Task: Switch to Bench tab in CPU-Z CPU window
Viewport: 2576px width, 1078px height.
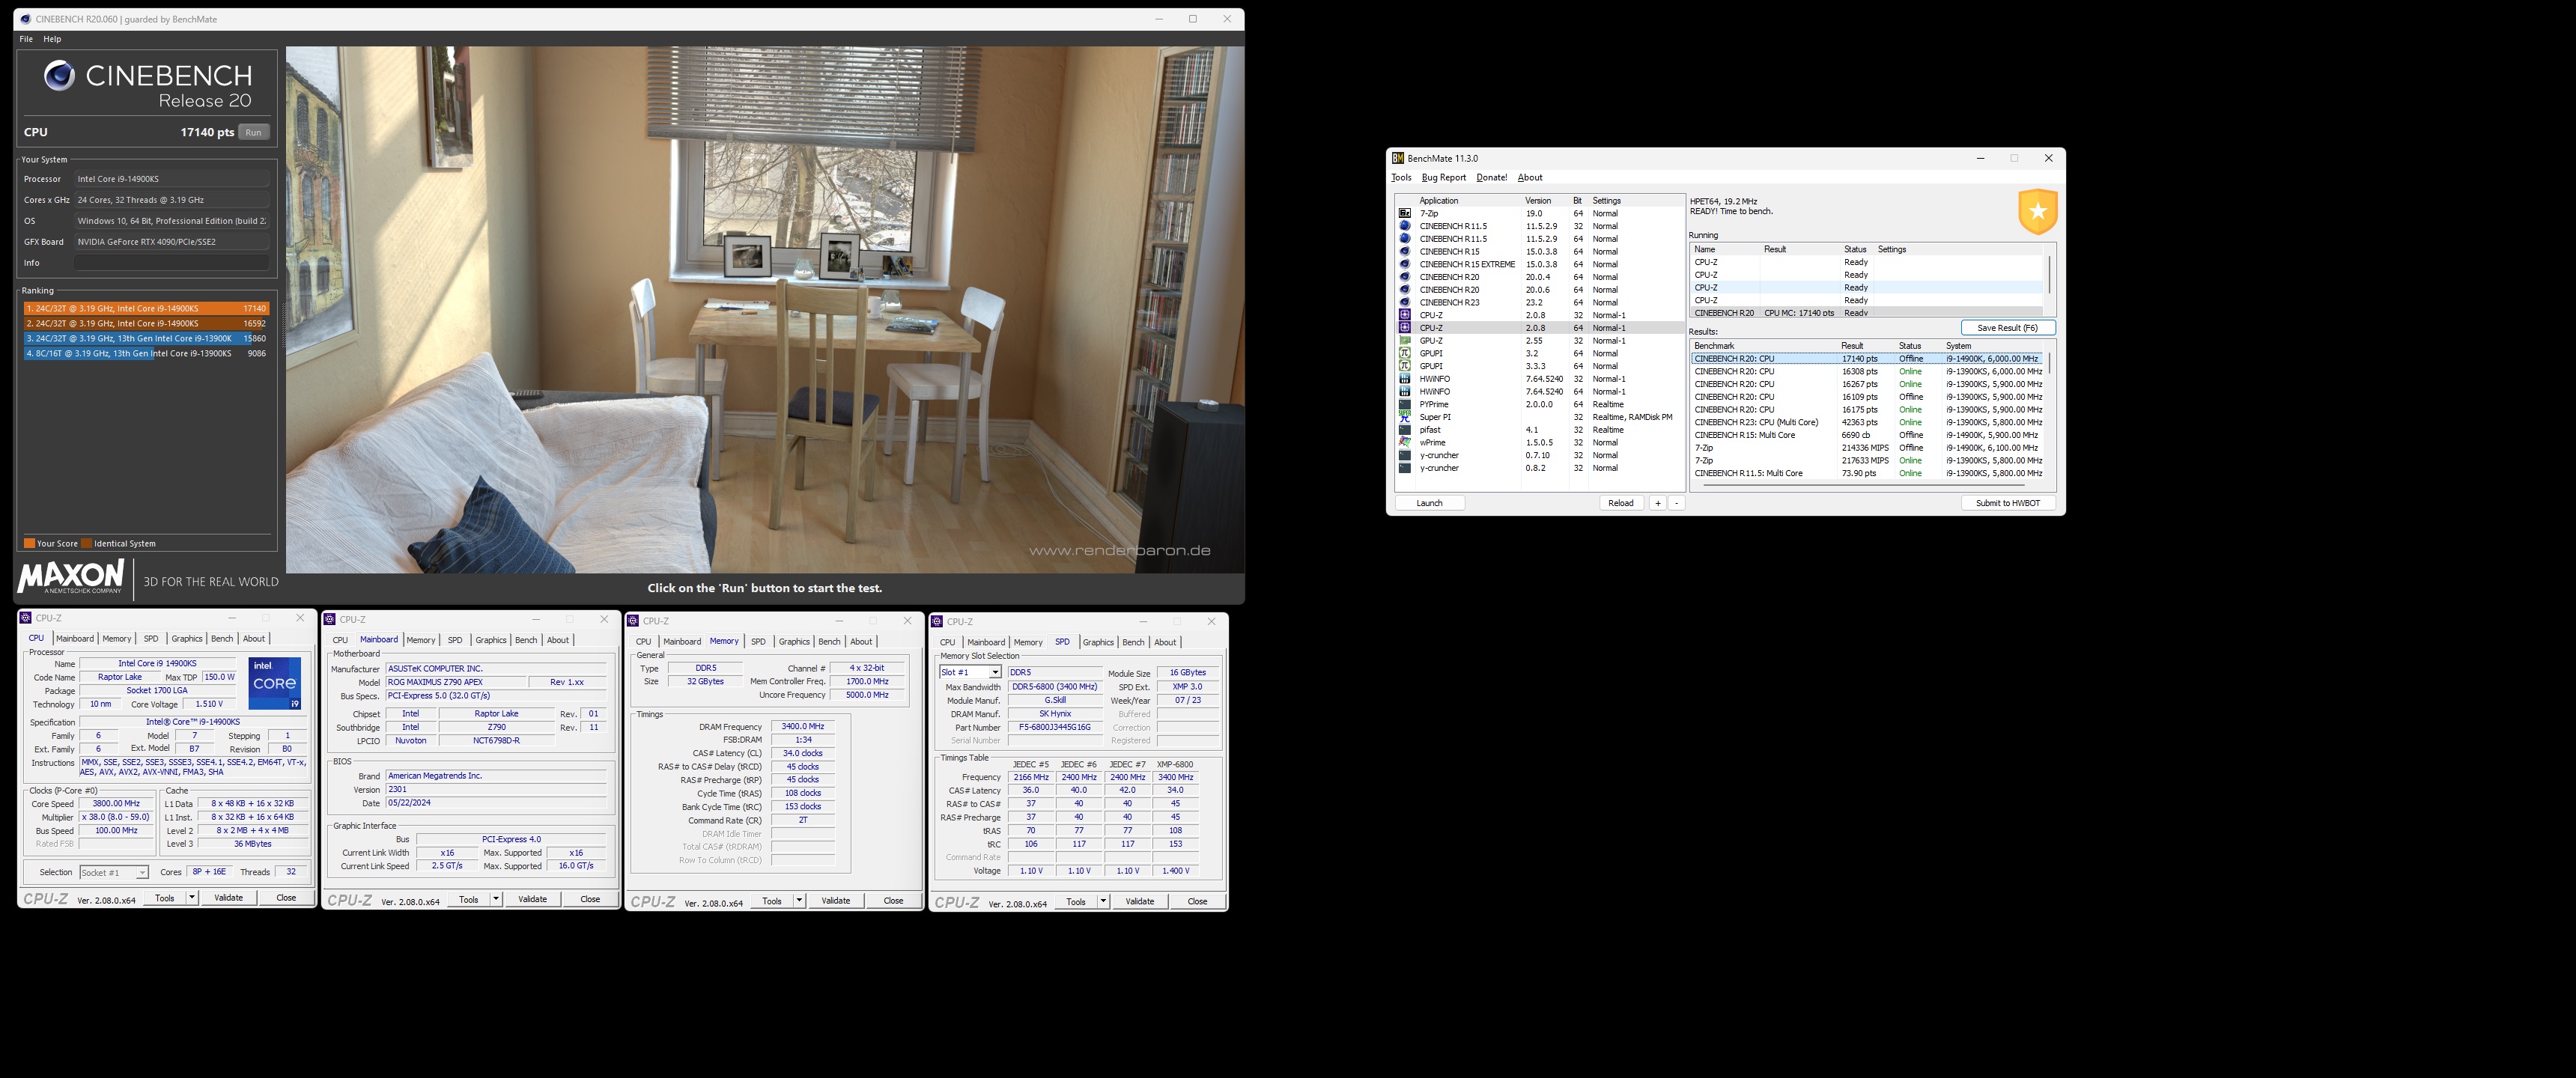Action: tap(222, 638)
